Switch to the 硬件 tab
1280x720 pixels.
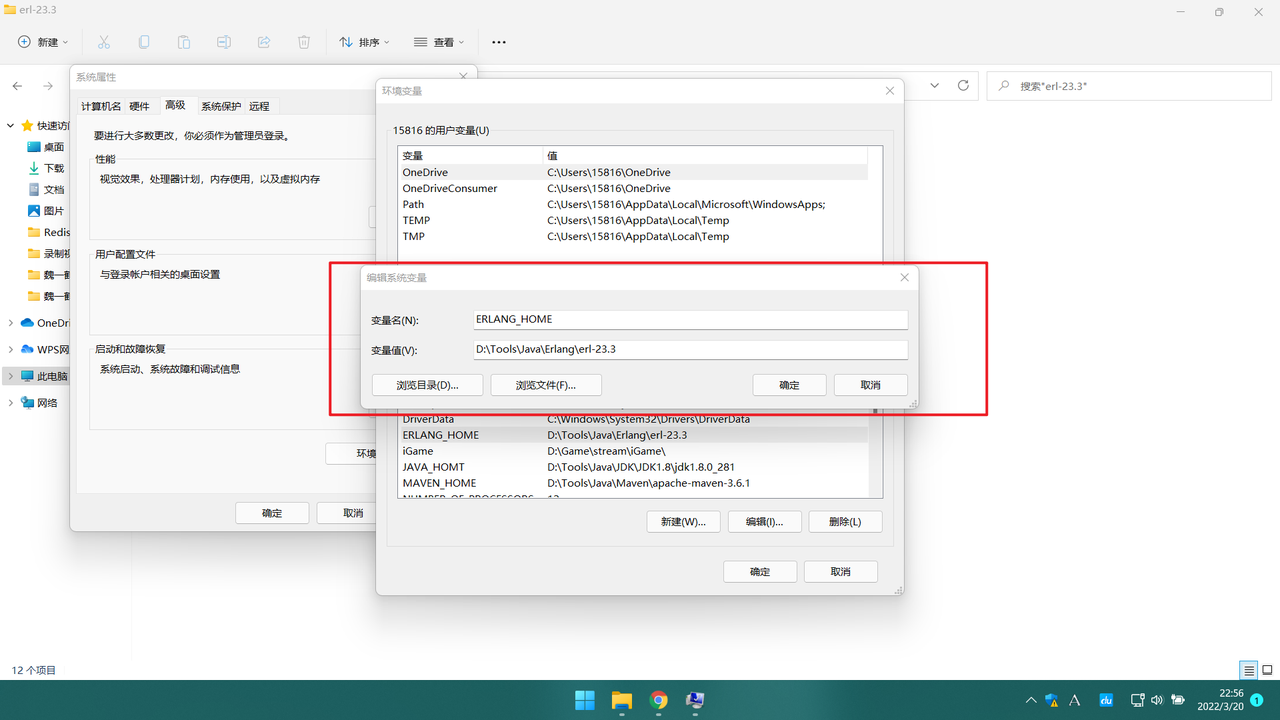[139, 106]
